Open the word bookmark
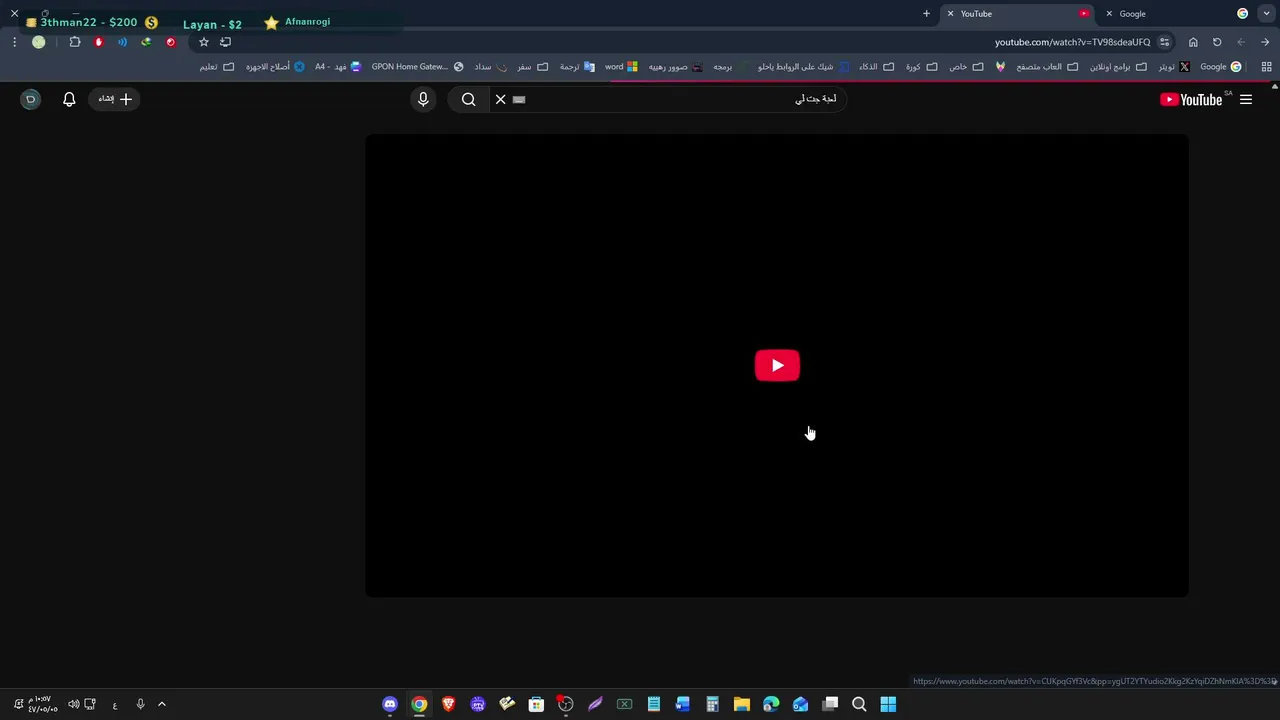The height and width of the screenshot is (720, 1280). [x=621, y=67]
